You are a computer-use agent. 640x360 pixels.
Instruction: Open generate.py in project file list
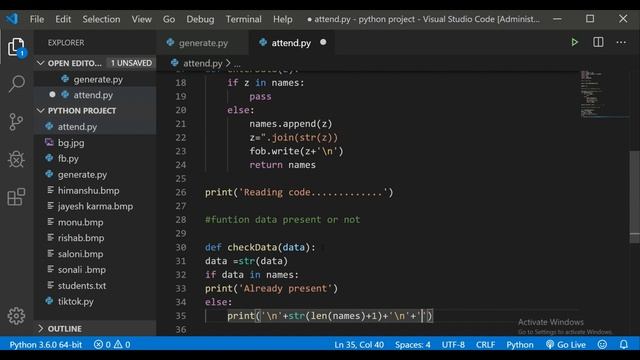(x=82, y=174)
